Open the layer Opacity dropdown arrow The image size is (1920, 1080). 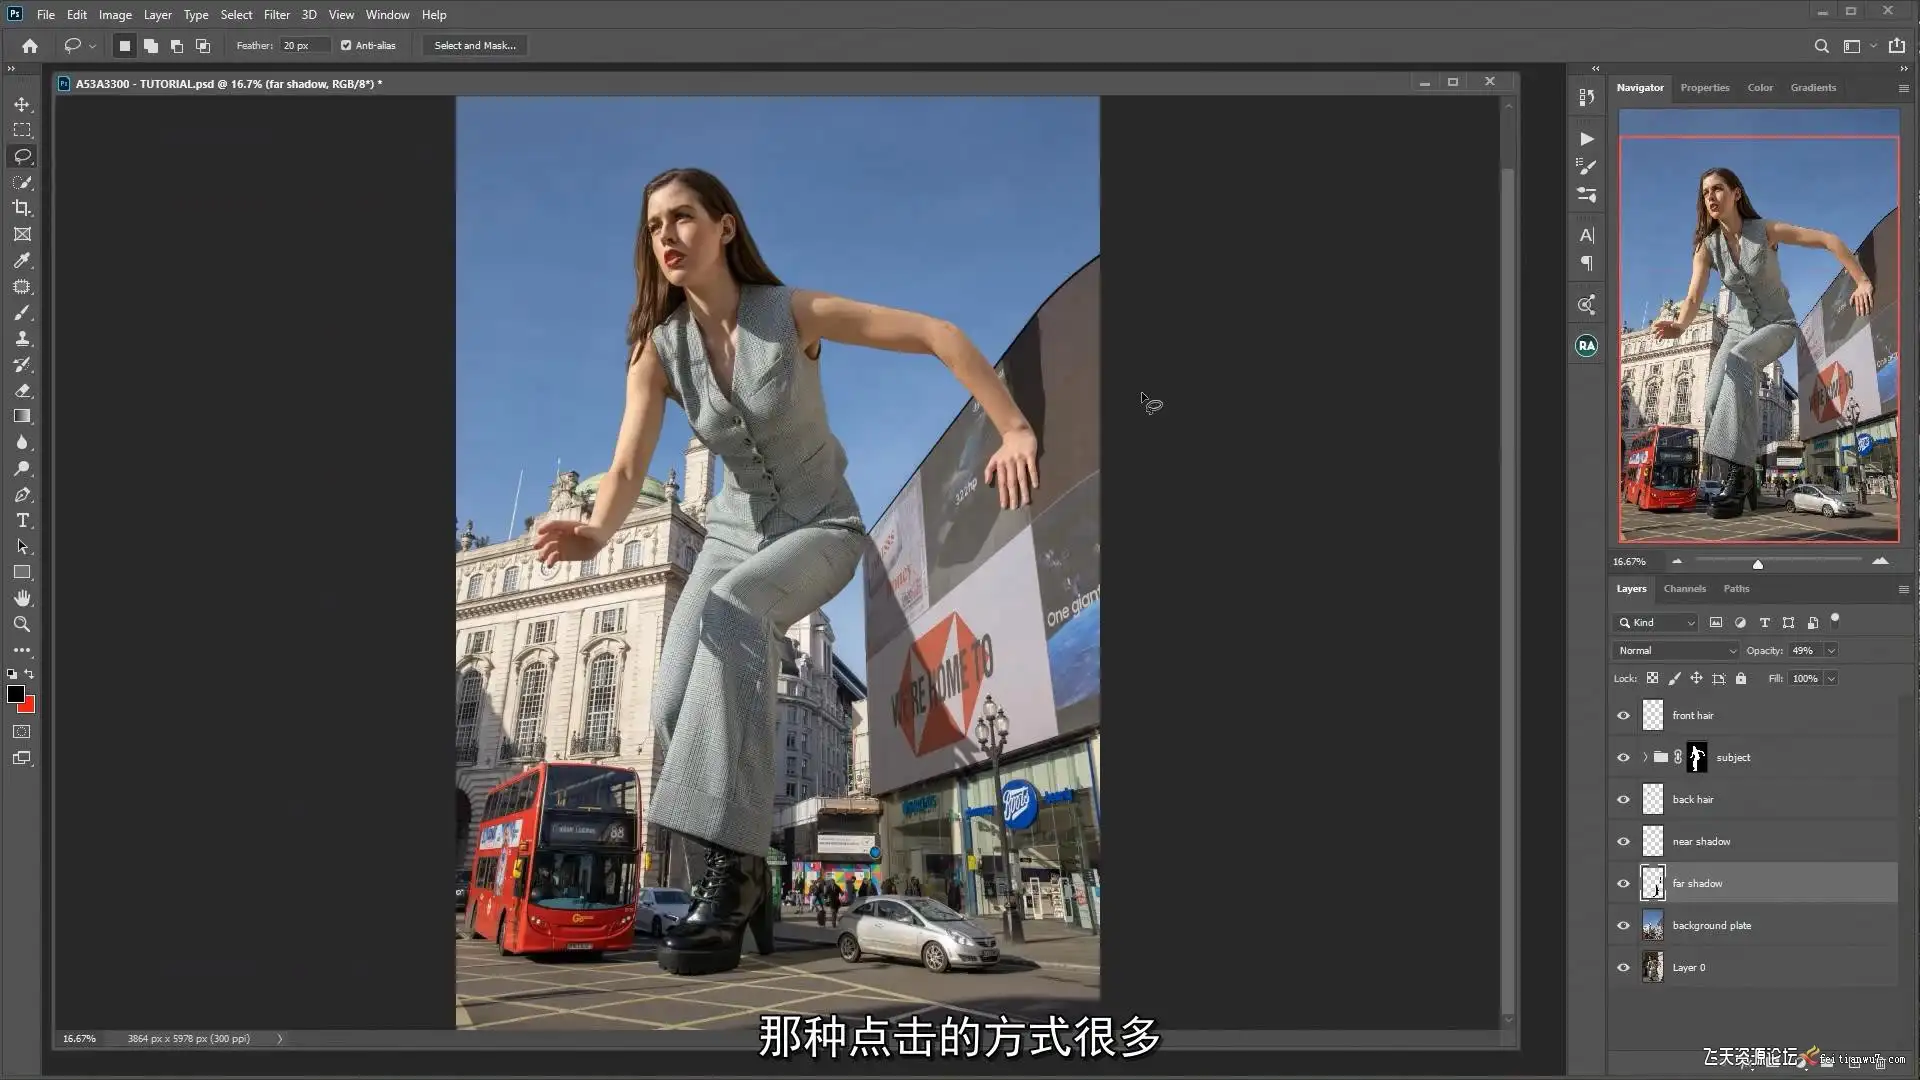pos(1831,650)
